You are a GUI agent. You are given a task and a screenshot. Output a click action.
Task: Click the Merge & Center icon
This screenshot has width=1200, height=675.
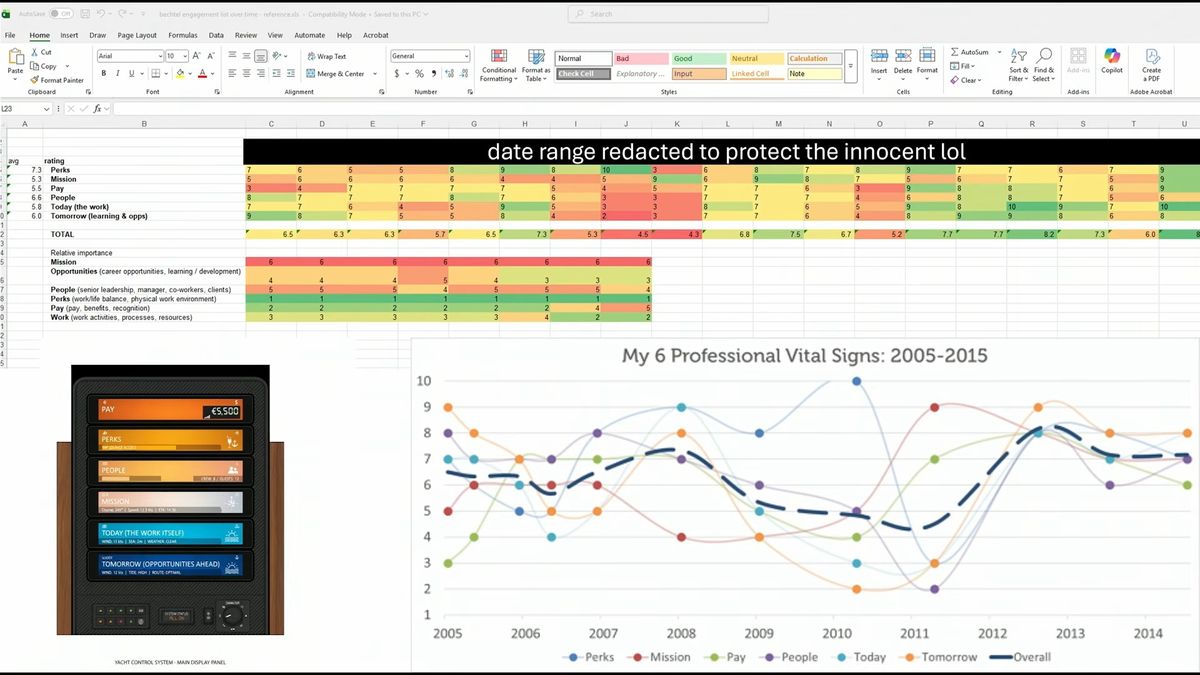coord(311,74)
